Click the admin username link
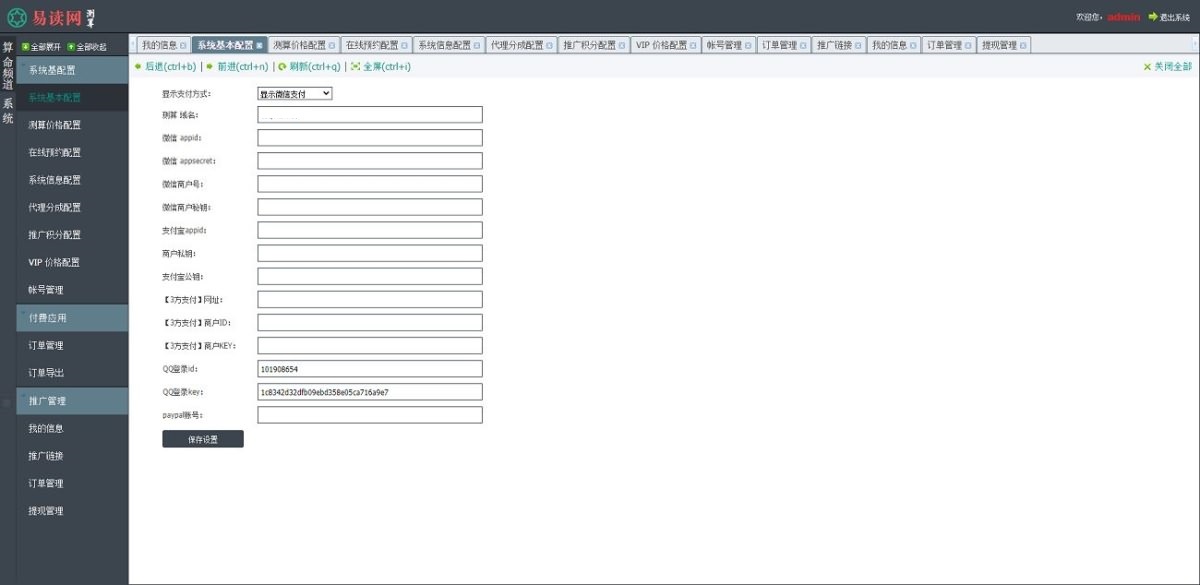This screenshot has width=1200, height=585. click(1124, 17)
